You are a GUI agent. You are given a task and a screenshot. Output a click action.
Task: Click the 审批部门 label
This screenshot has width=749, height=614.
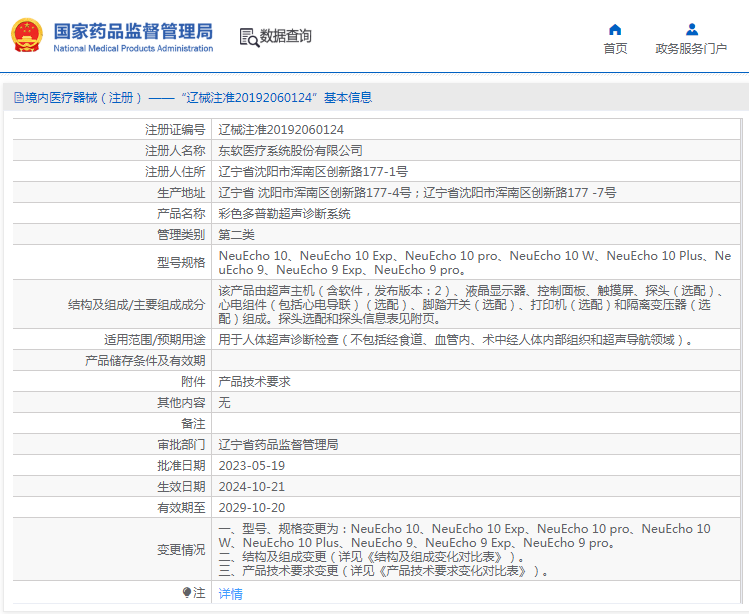[x=181, y=445]
